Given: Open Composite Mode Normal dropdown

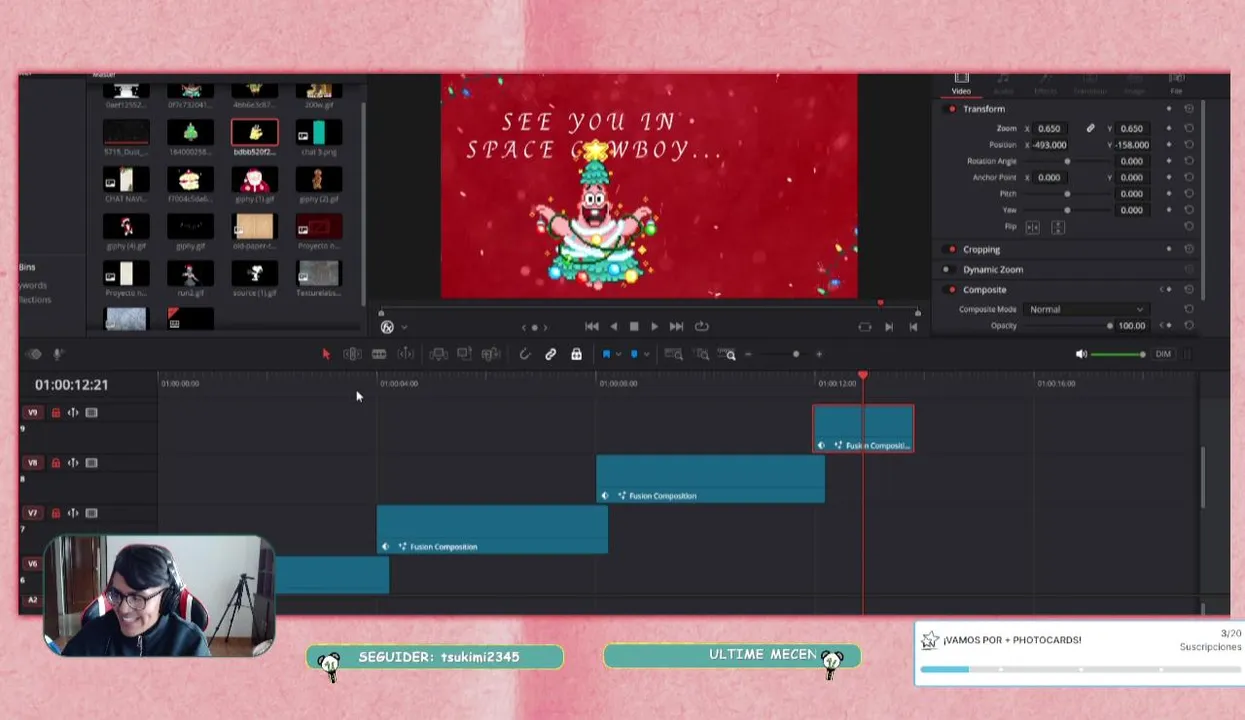Looking at the screenshot, I should [x=1086, y=309].
